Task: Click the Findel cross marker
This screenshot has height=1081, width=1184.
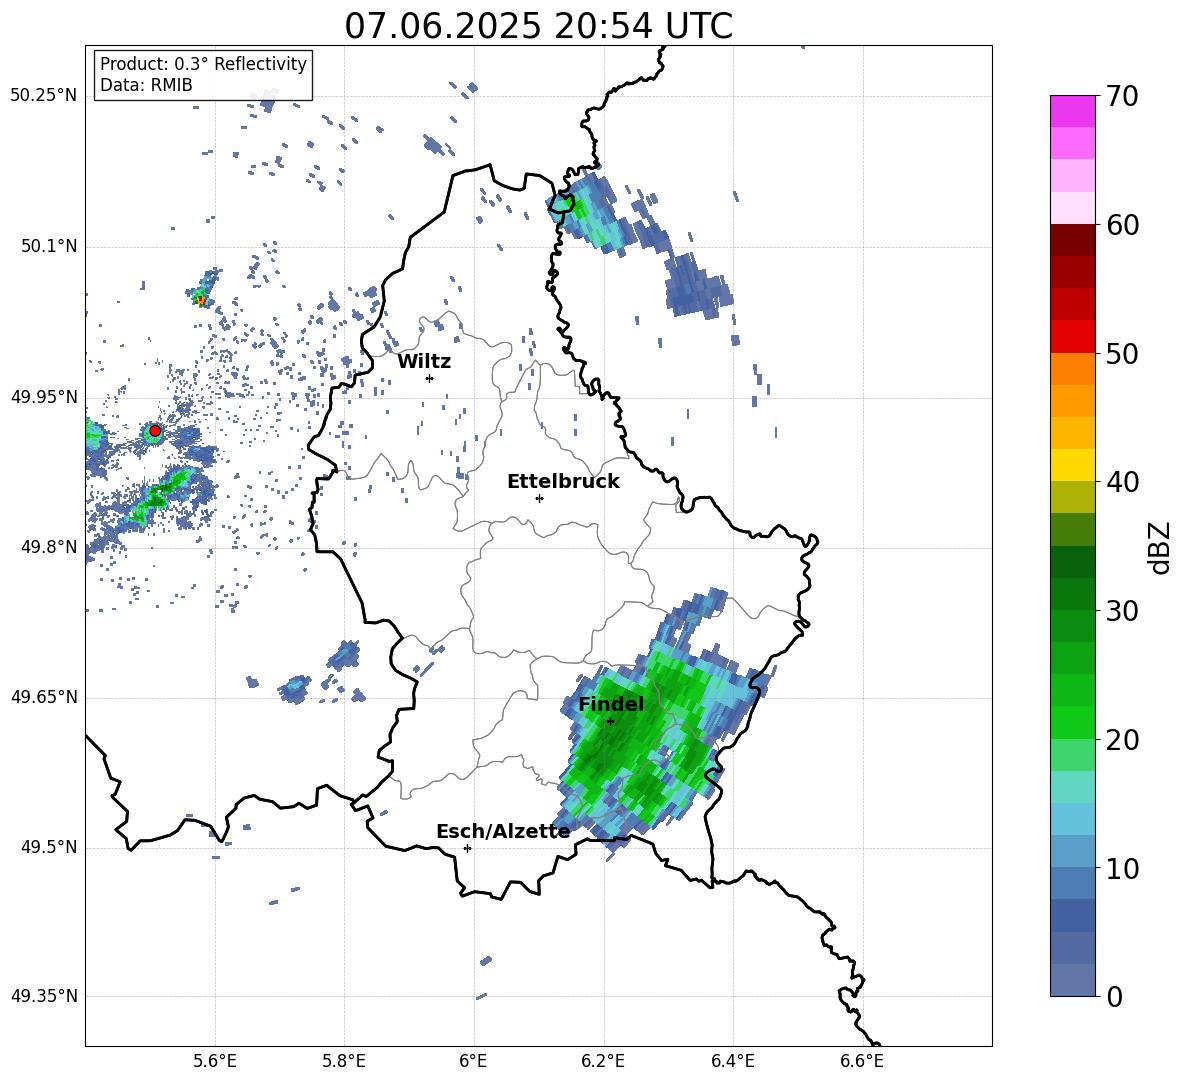Action: click(x=610, y=722)
